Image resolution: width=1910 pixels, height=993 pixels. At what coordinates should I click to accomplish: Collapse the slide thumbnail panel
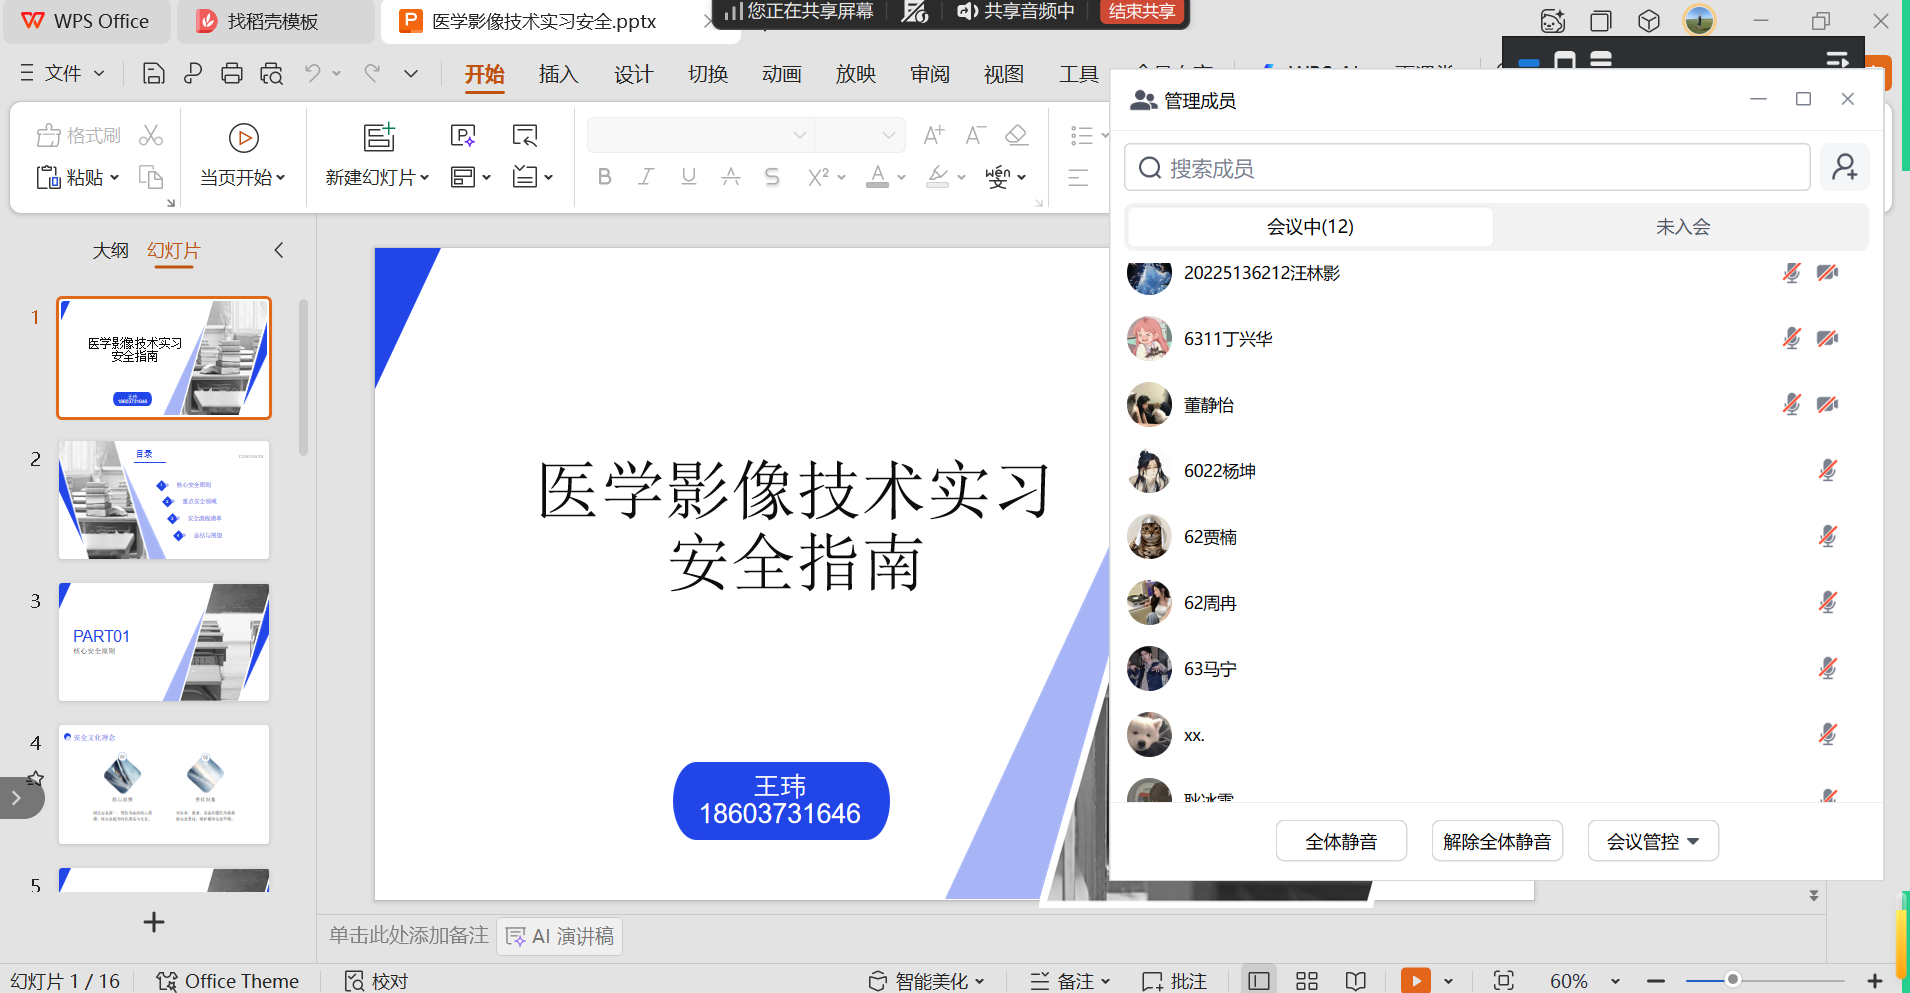click(x=279, y=250)
